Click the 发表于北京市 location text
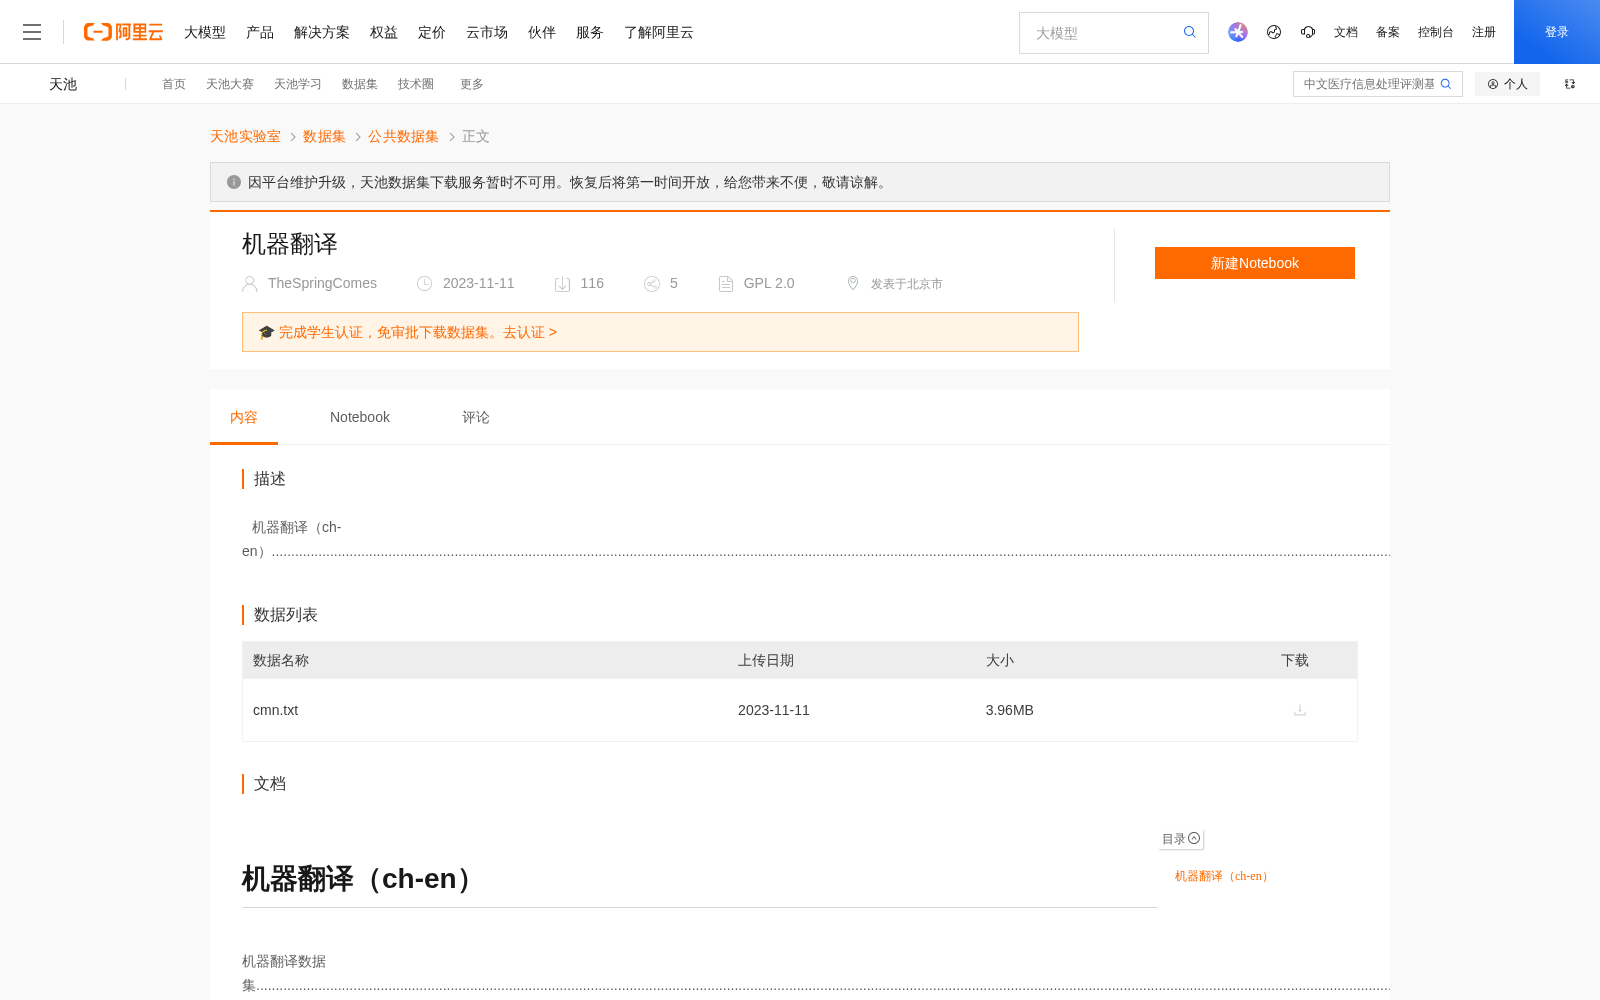The image size is (1600, 1000). click(907, 284)
